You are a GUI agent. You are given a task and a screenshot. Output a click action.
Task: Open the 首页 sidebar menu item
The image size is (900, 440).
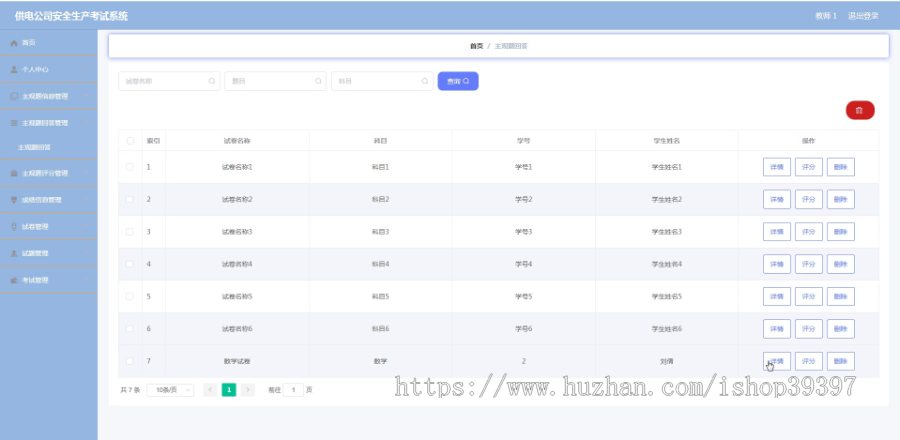[49, 43]
